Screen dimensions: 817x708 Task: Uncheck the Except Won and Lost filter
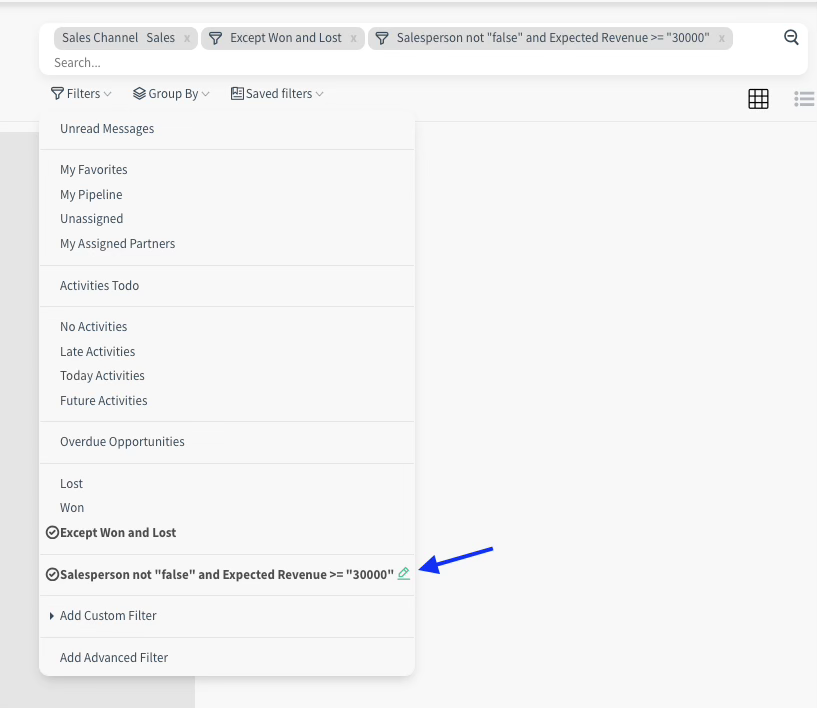pyautogui.click(x=117, y=533)
